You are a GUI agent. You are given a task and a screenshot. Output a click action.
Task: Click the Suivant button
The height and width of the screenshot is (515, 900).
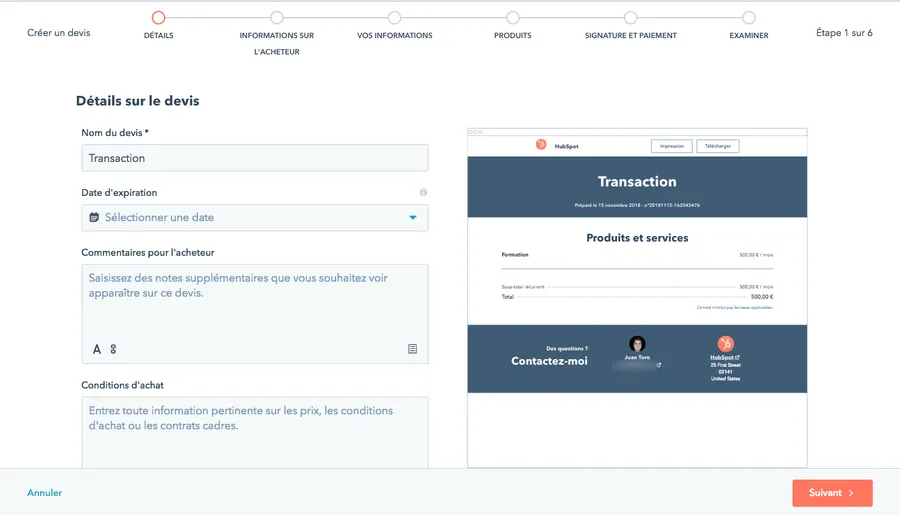[832, 493]
